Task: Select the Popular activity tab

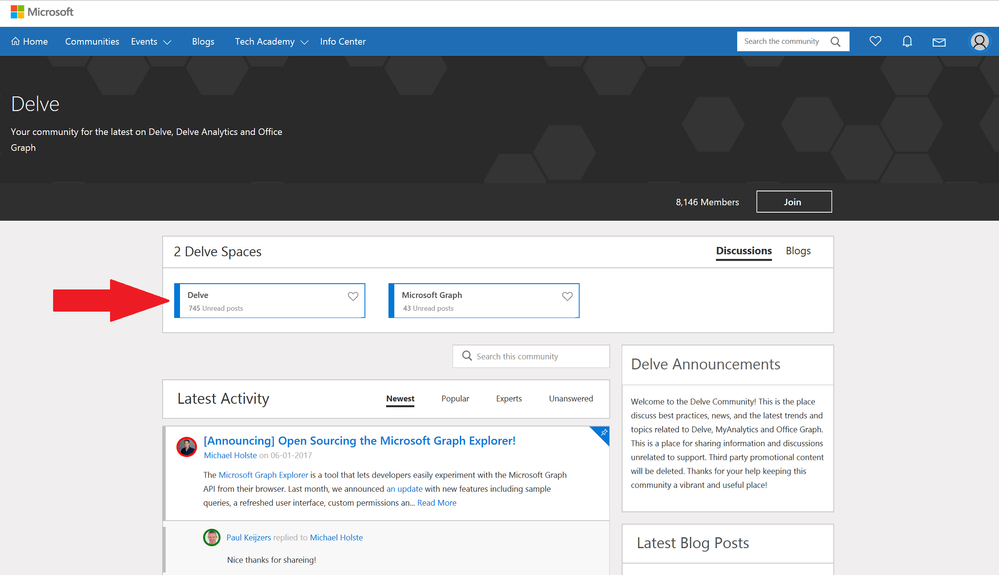Action: 455,399
